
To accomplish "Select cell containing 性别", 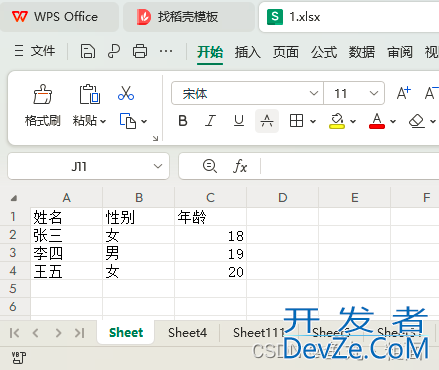I will point(139,217).
